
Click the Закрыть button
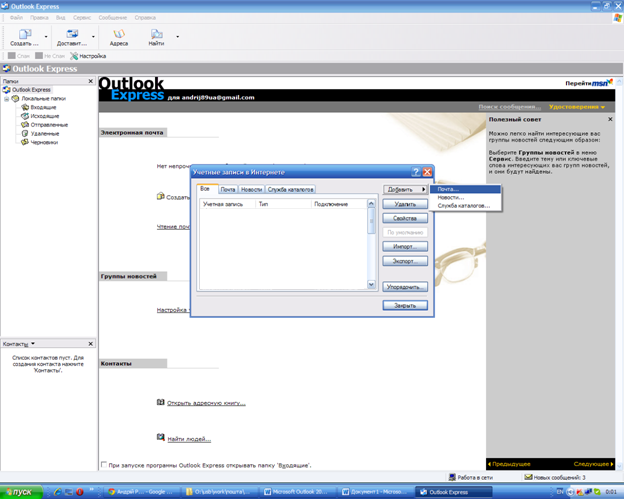pos(405,305)
